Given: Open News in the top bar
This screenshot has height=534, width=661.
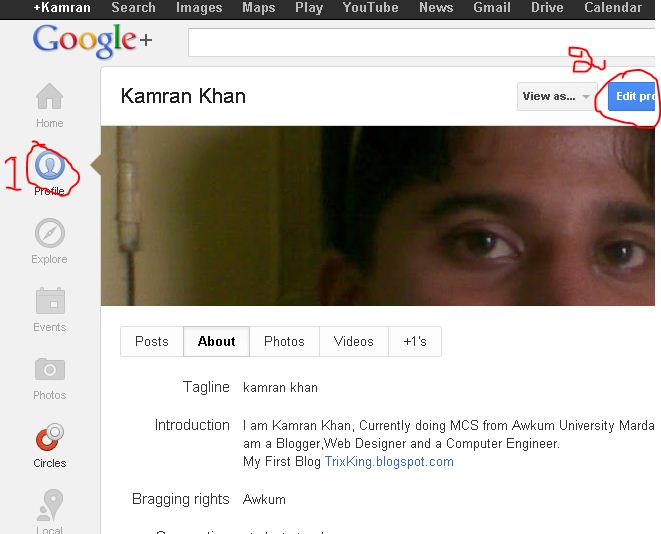Looking at the screenshot, I should tap(436, 8).
